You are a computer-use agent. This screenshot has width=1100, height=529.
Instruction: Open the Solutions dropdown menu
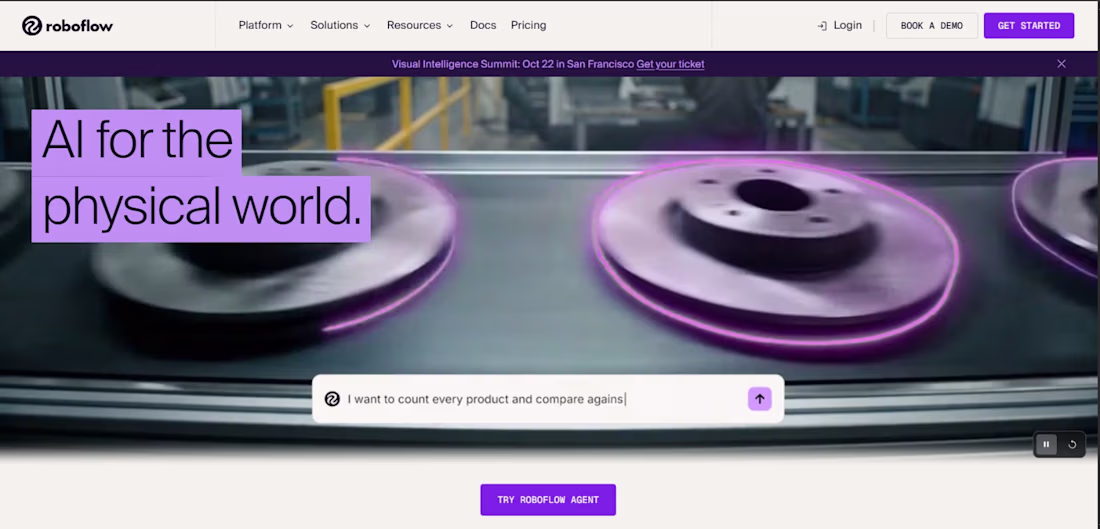point(340,25)
